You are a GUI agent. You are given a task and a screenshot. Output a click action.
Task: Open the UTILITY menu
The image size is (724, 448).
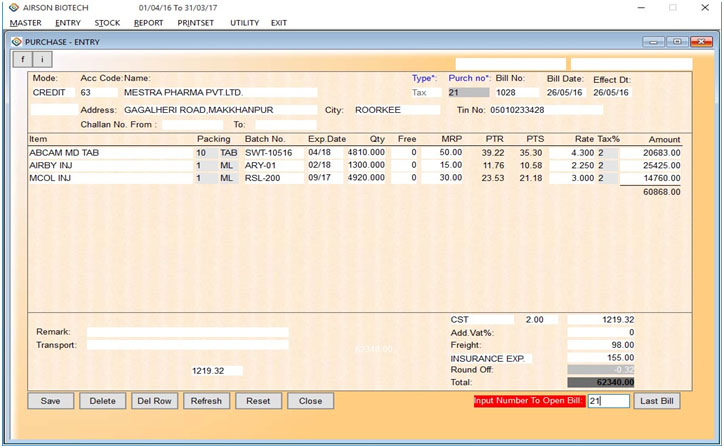[x=244, y=22]
